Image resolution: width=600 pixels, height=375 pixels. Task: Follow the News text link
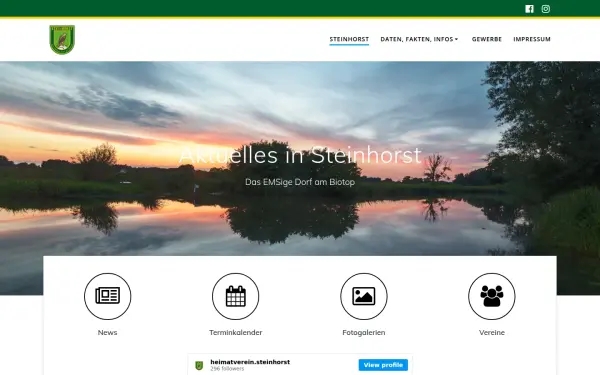[x=108, y=333]
